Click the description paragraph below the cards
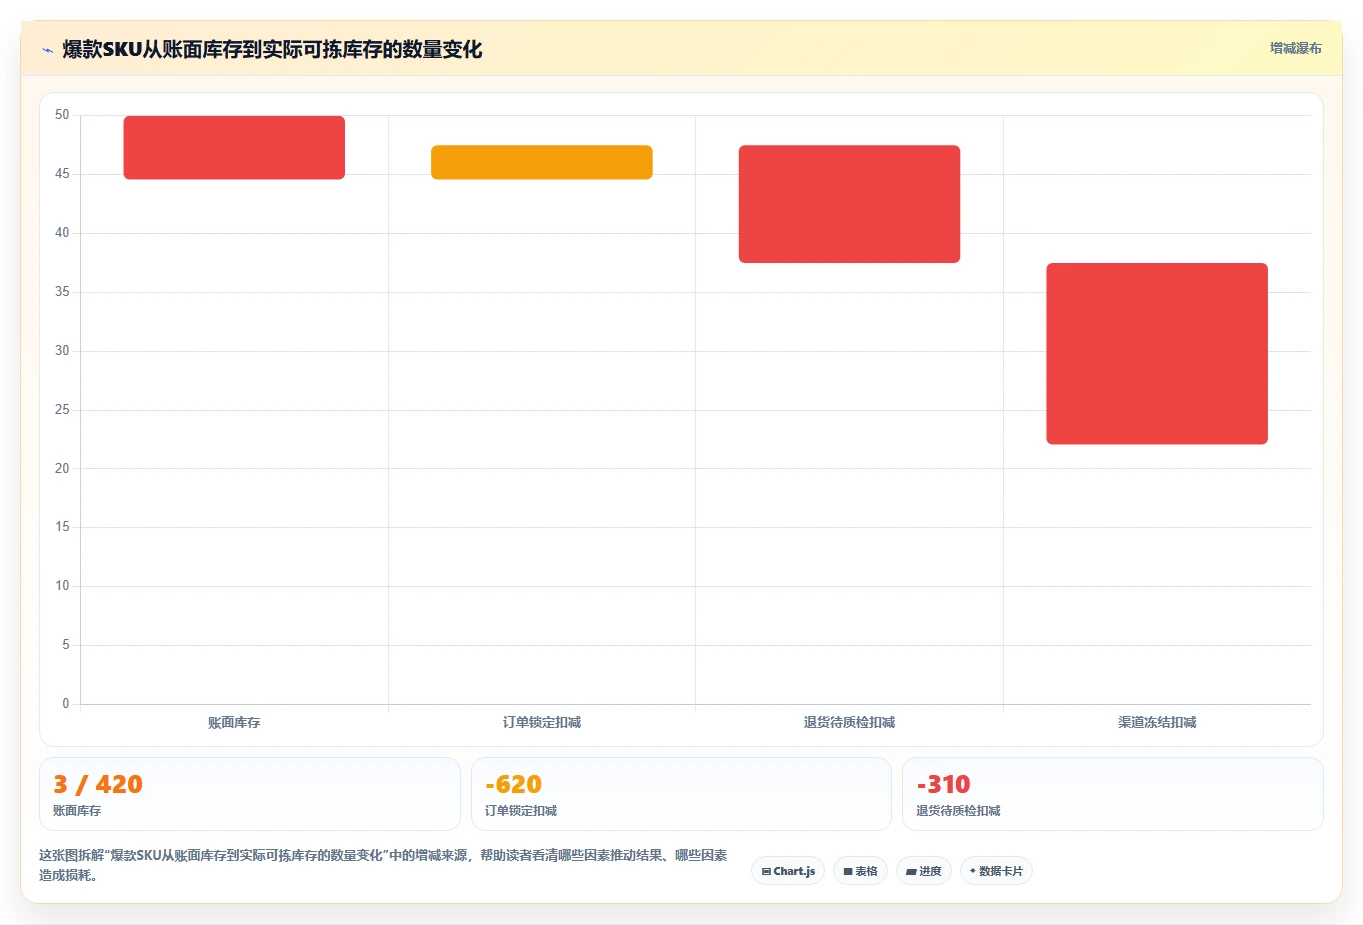 (x=383, y=865)
